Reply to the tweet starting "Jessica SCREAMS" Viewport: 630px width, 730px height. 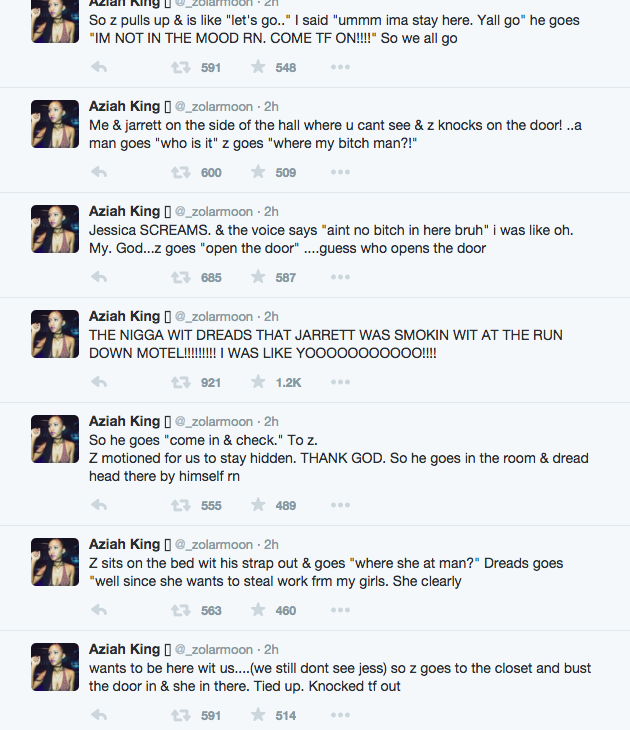click(x=99, y=278)
